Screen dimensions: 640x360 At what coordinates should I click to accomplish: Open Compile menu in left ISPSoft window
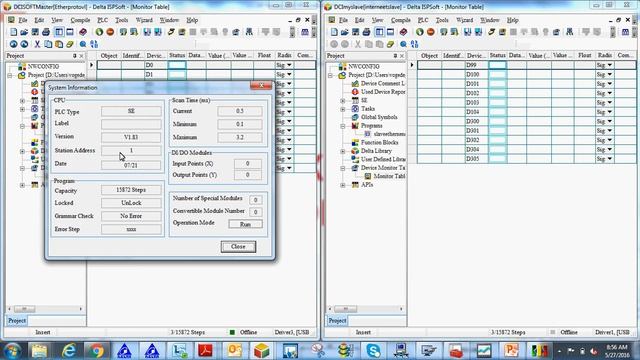point(80,20)
